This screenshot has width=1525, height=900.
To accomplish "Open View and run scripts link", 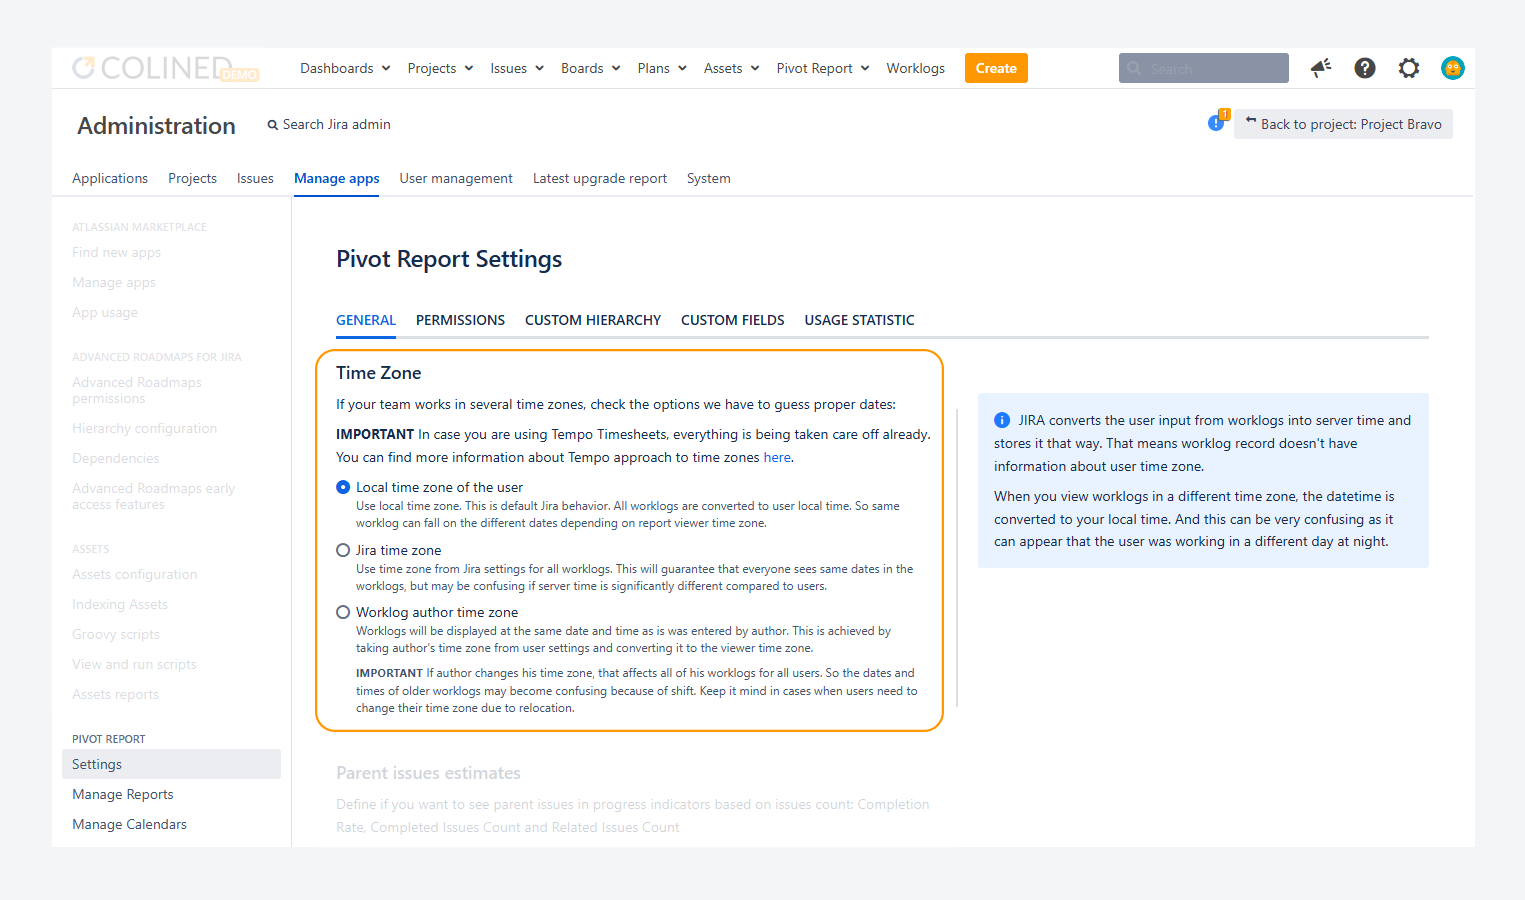I will coord(134,664).
